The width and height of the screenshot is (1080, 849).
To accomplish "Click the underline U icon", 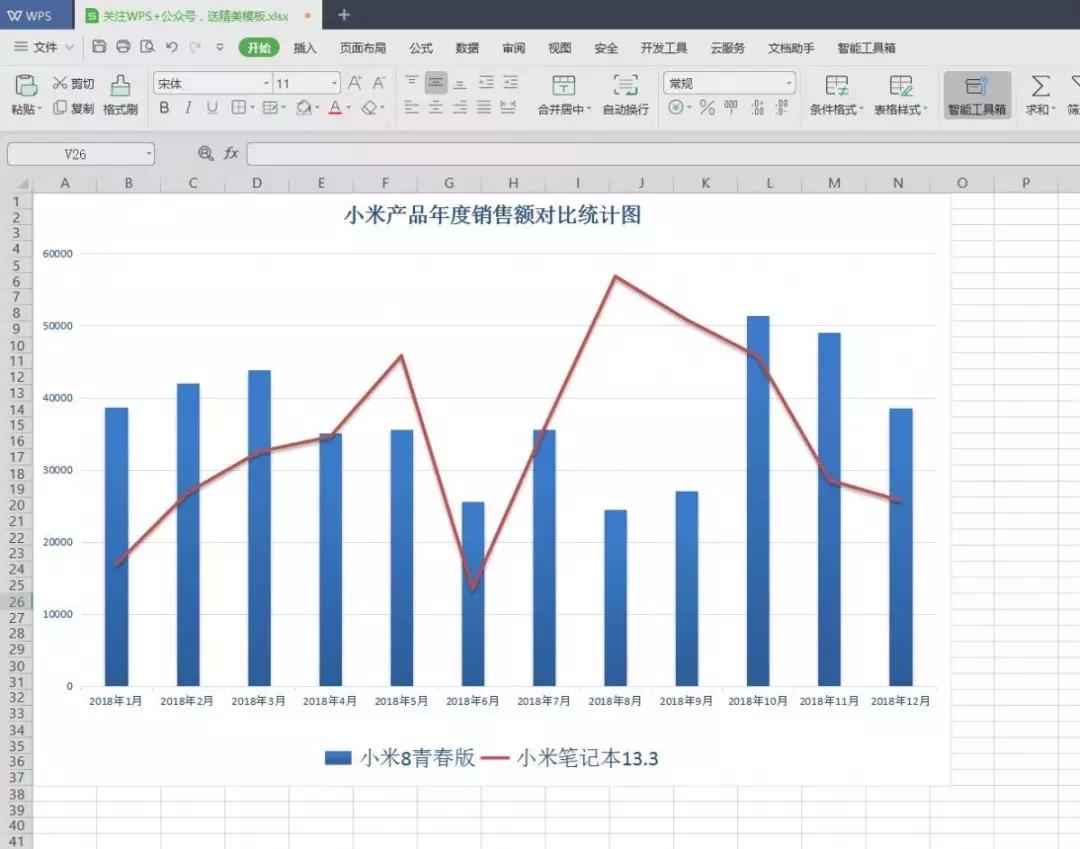I will point(212,109).
